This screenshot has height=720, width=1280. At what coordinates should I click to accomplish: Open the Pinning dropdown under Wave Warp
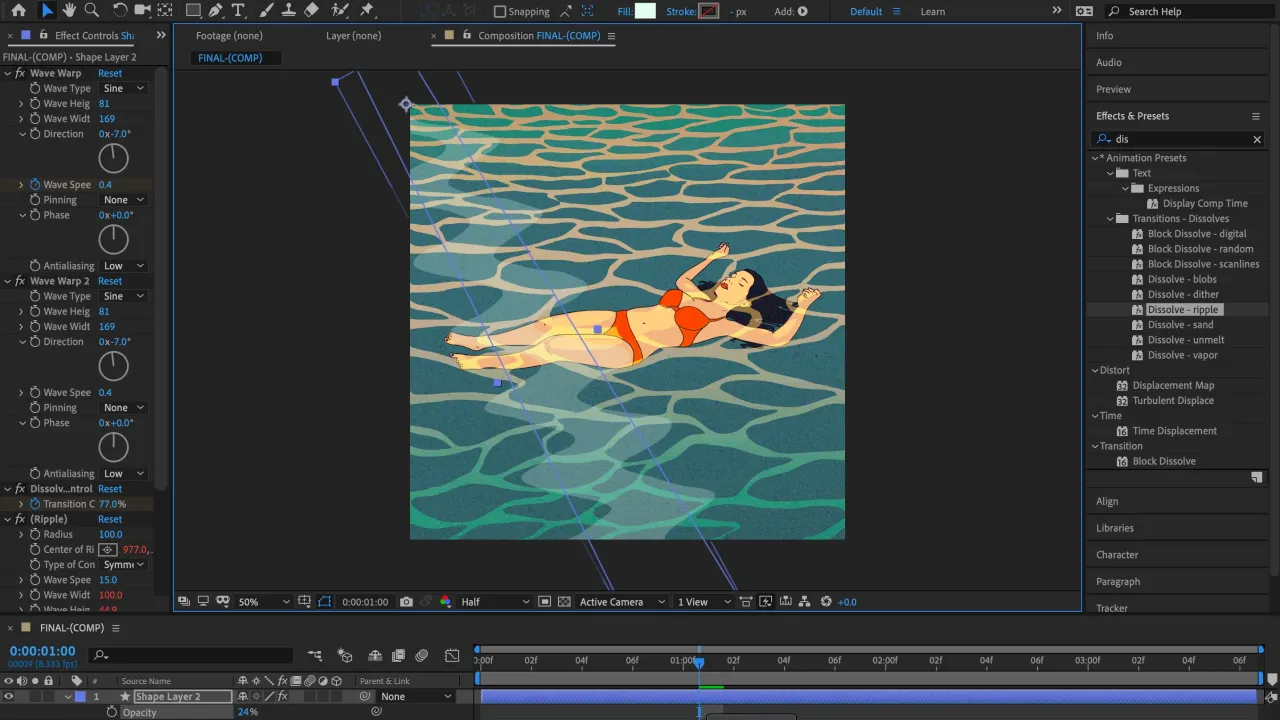click(x=124, y=200)
